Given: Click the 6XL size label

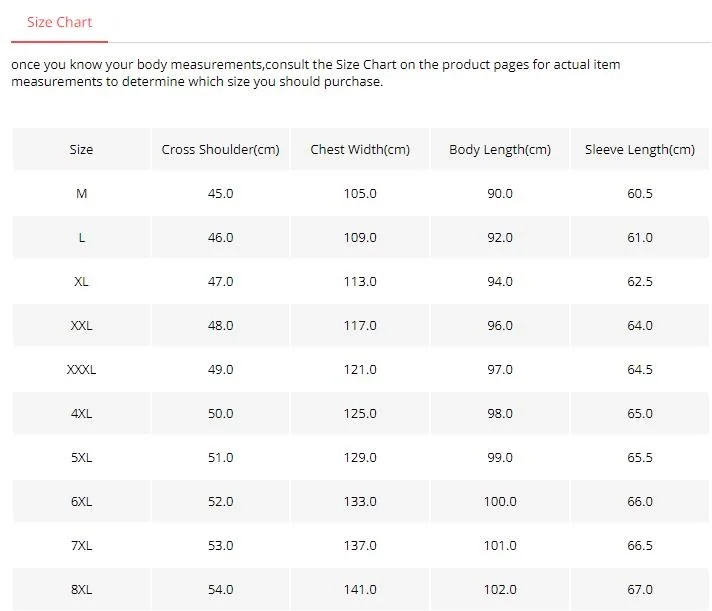Looking at the screenshot, I should coord(81,502).
